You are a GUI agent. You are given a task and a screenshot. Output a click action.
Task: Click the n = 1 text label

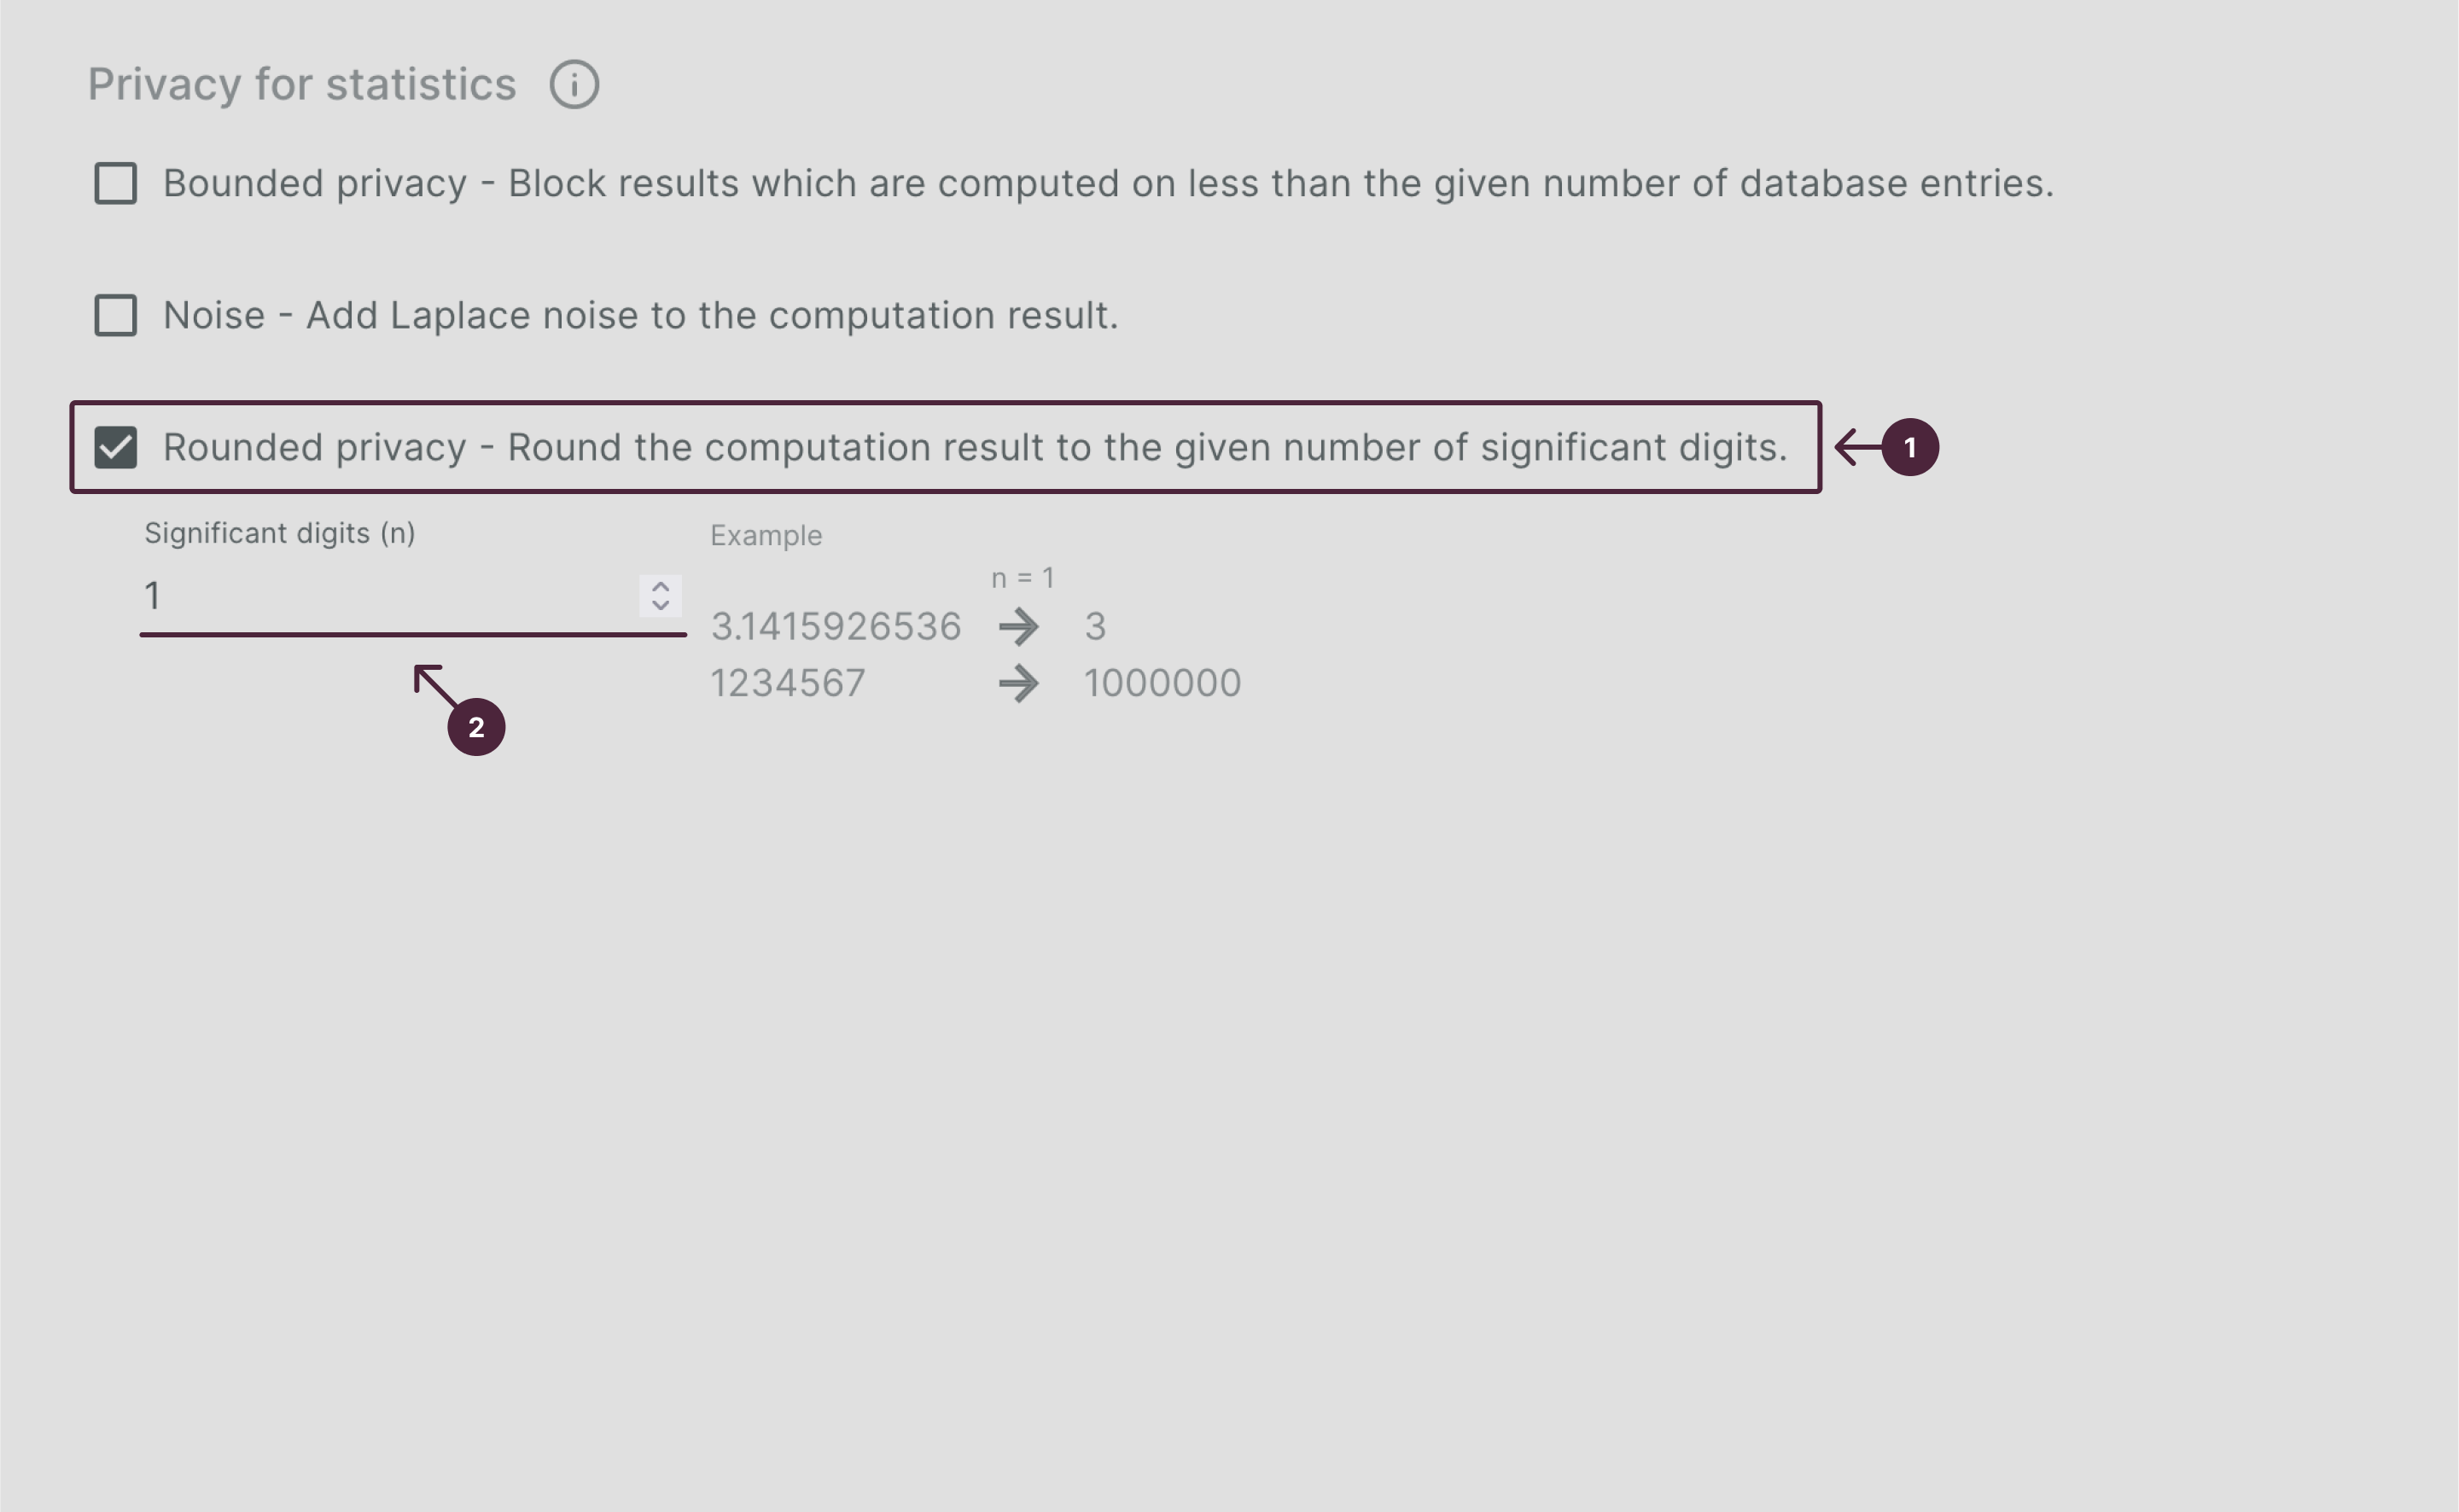click(1021, 577)
